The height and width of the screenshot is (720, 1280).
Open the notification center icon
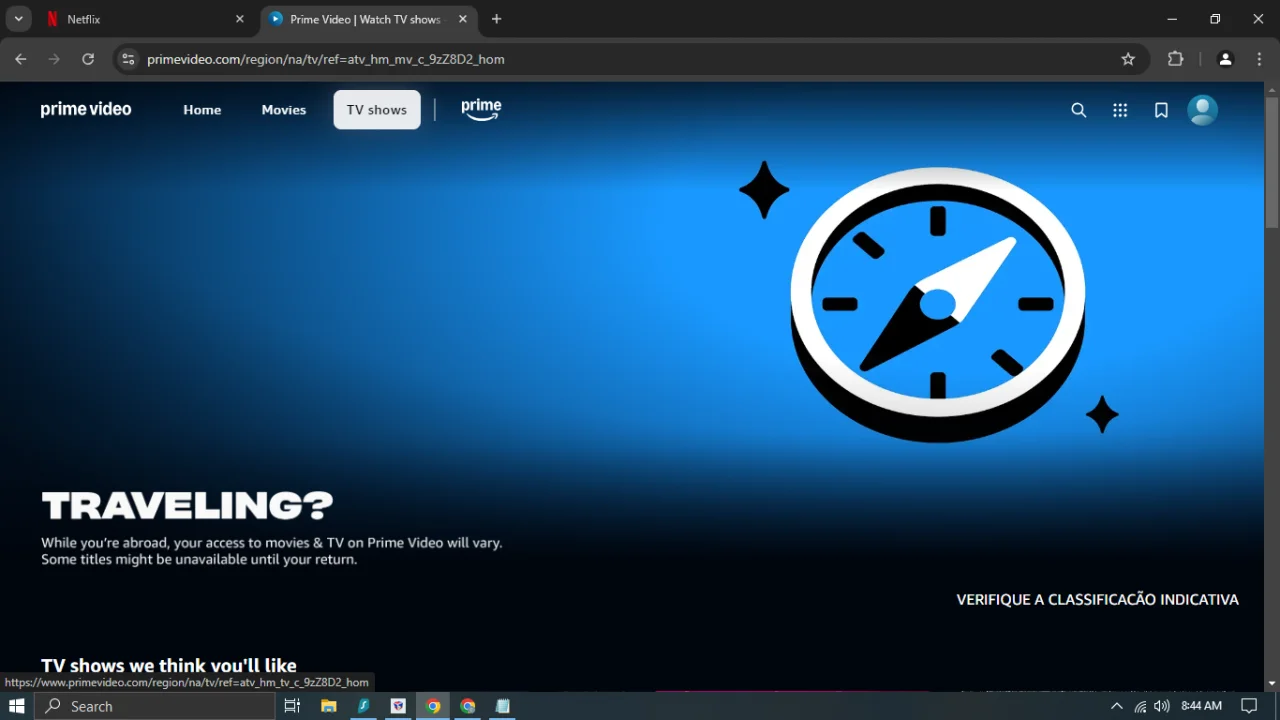point(1249,706)
